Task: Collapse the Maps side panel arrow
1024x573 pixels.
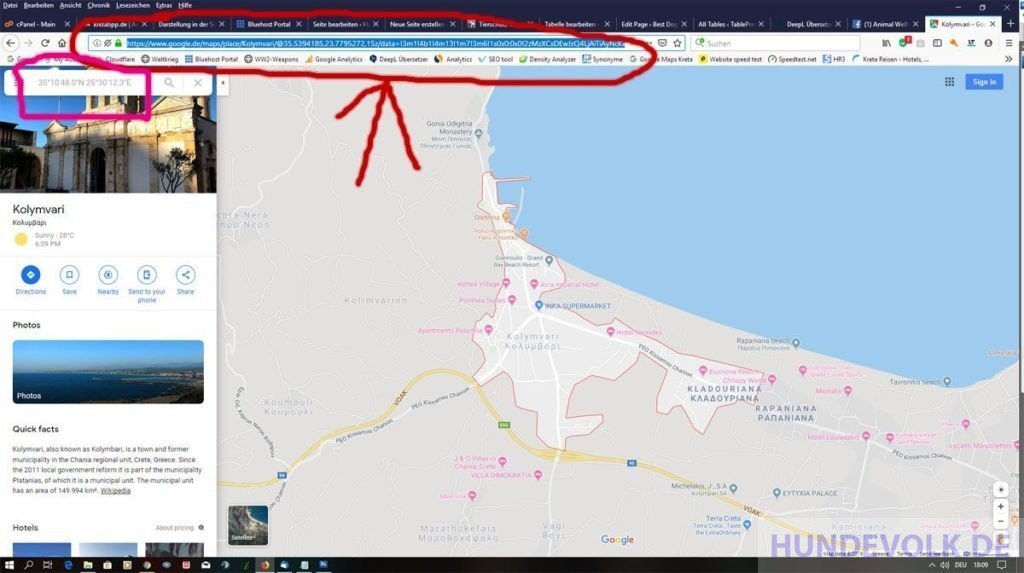Action: coord(222,84)
